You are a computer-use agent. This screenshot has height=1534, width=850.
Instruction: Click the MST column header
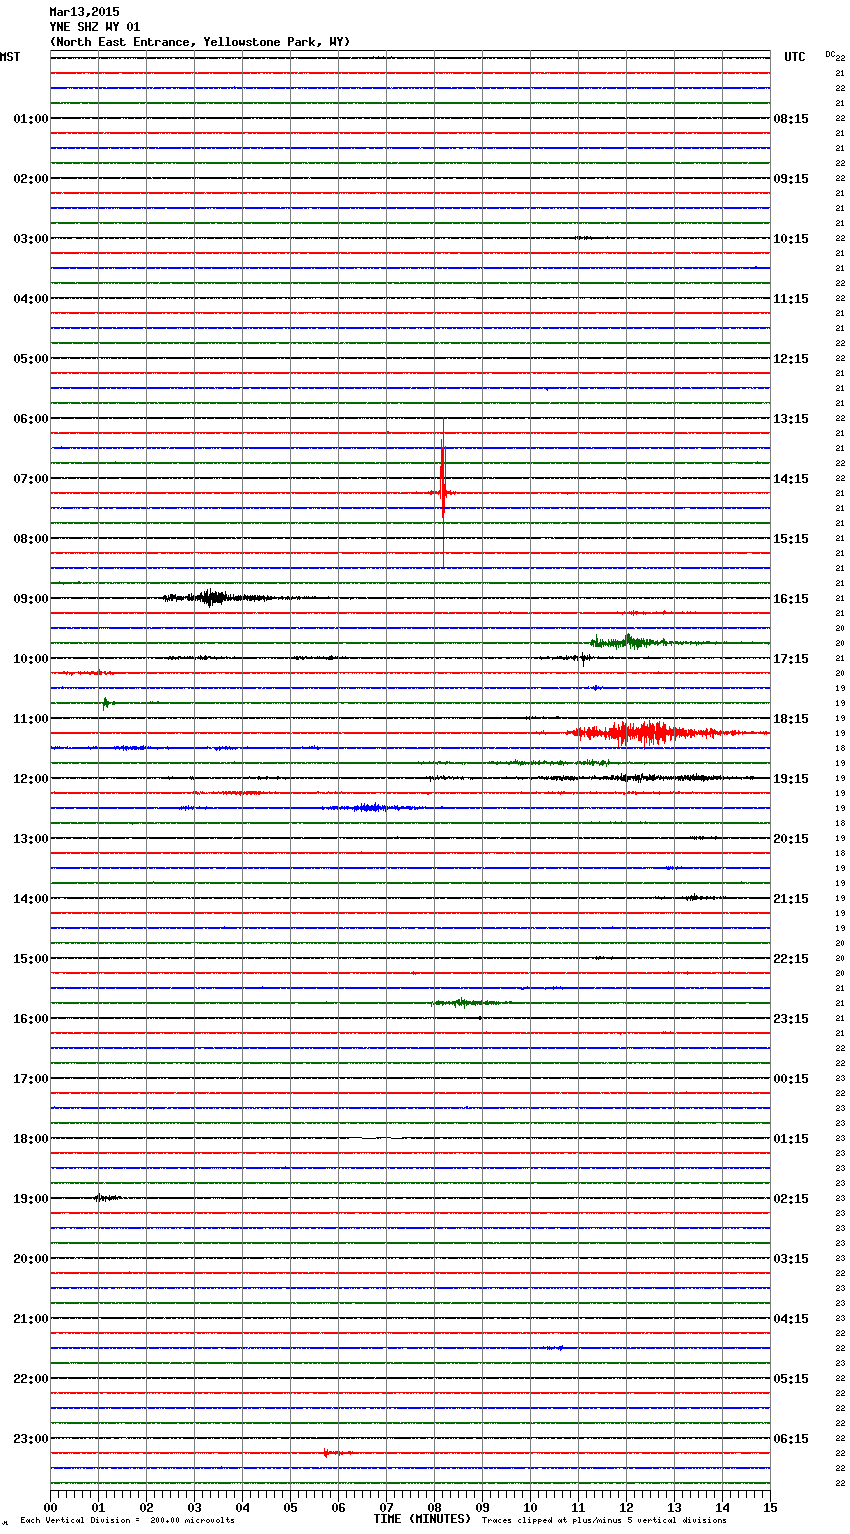point(10,57)
